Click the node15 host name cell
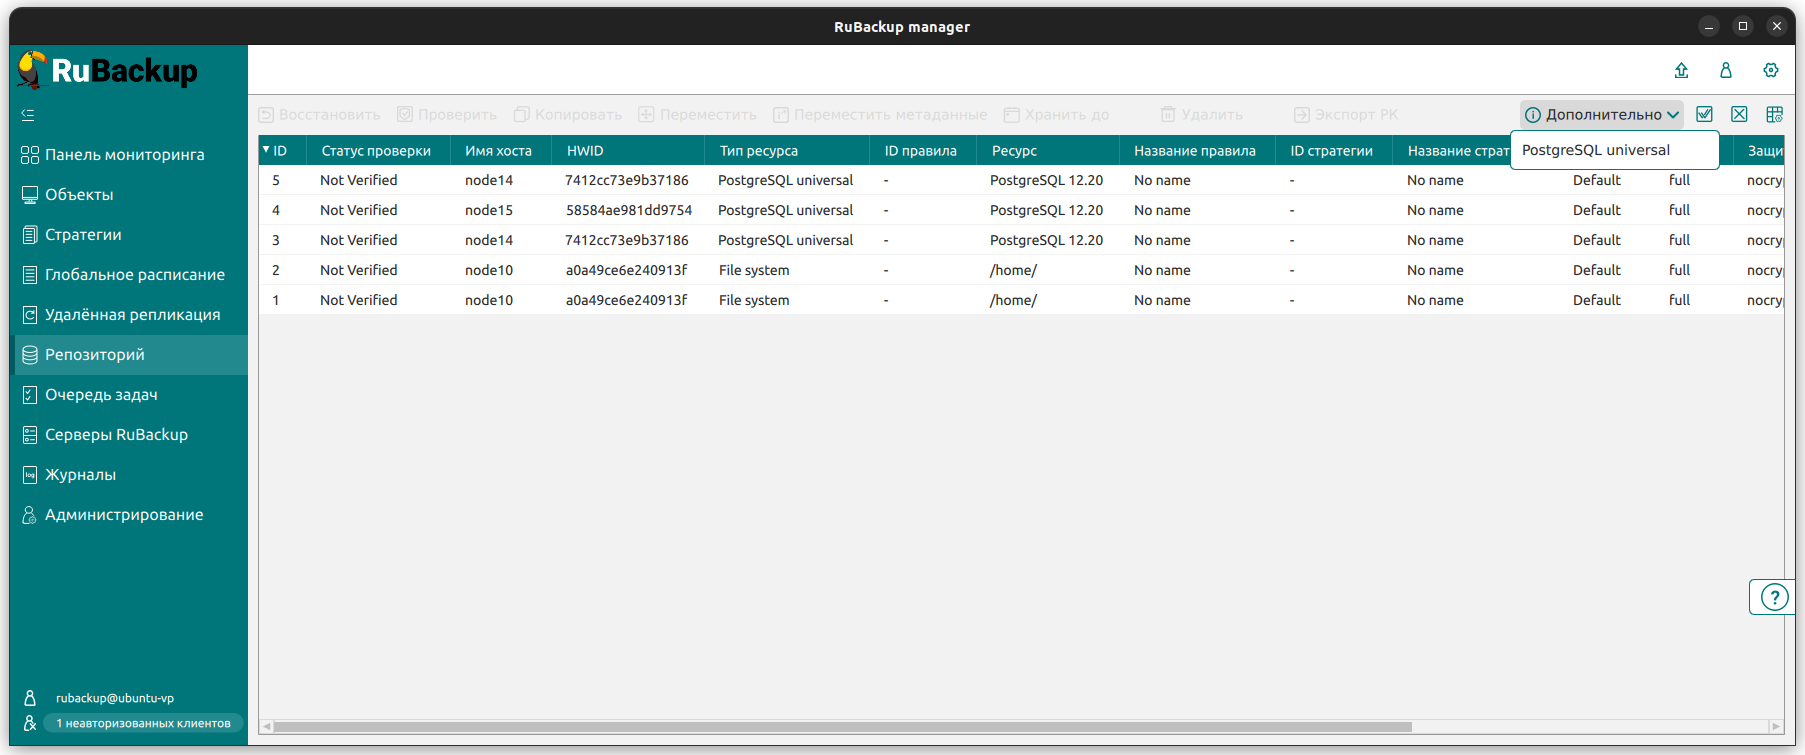 489,210
